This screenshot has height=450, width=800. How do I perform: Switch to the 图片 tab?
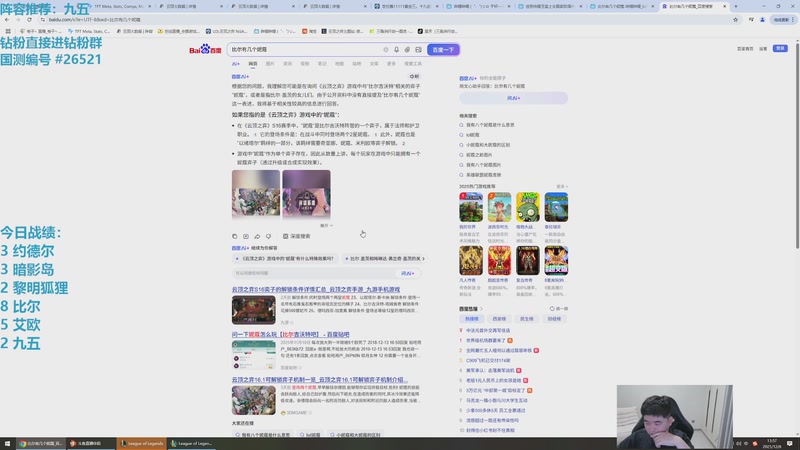[270, 64]
